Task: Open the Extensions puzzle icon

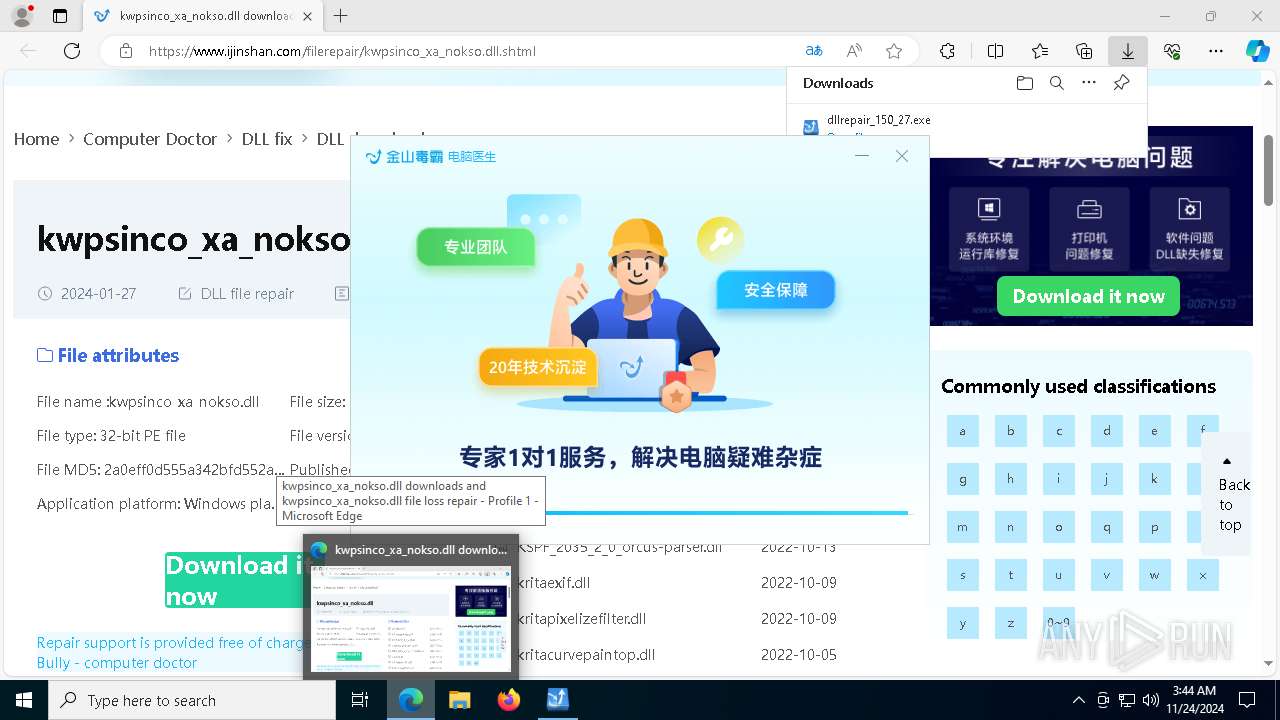Action: (x=947, y=51)
